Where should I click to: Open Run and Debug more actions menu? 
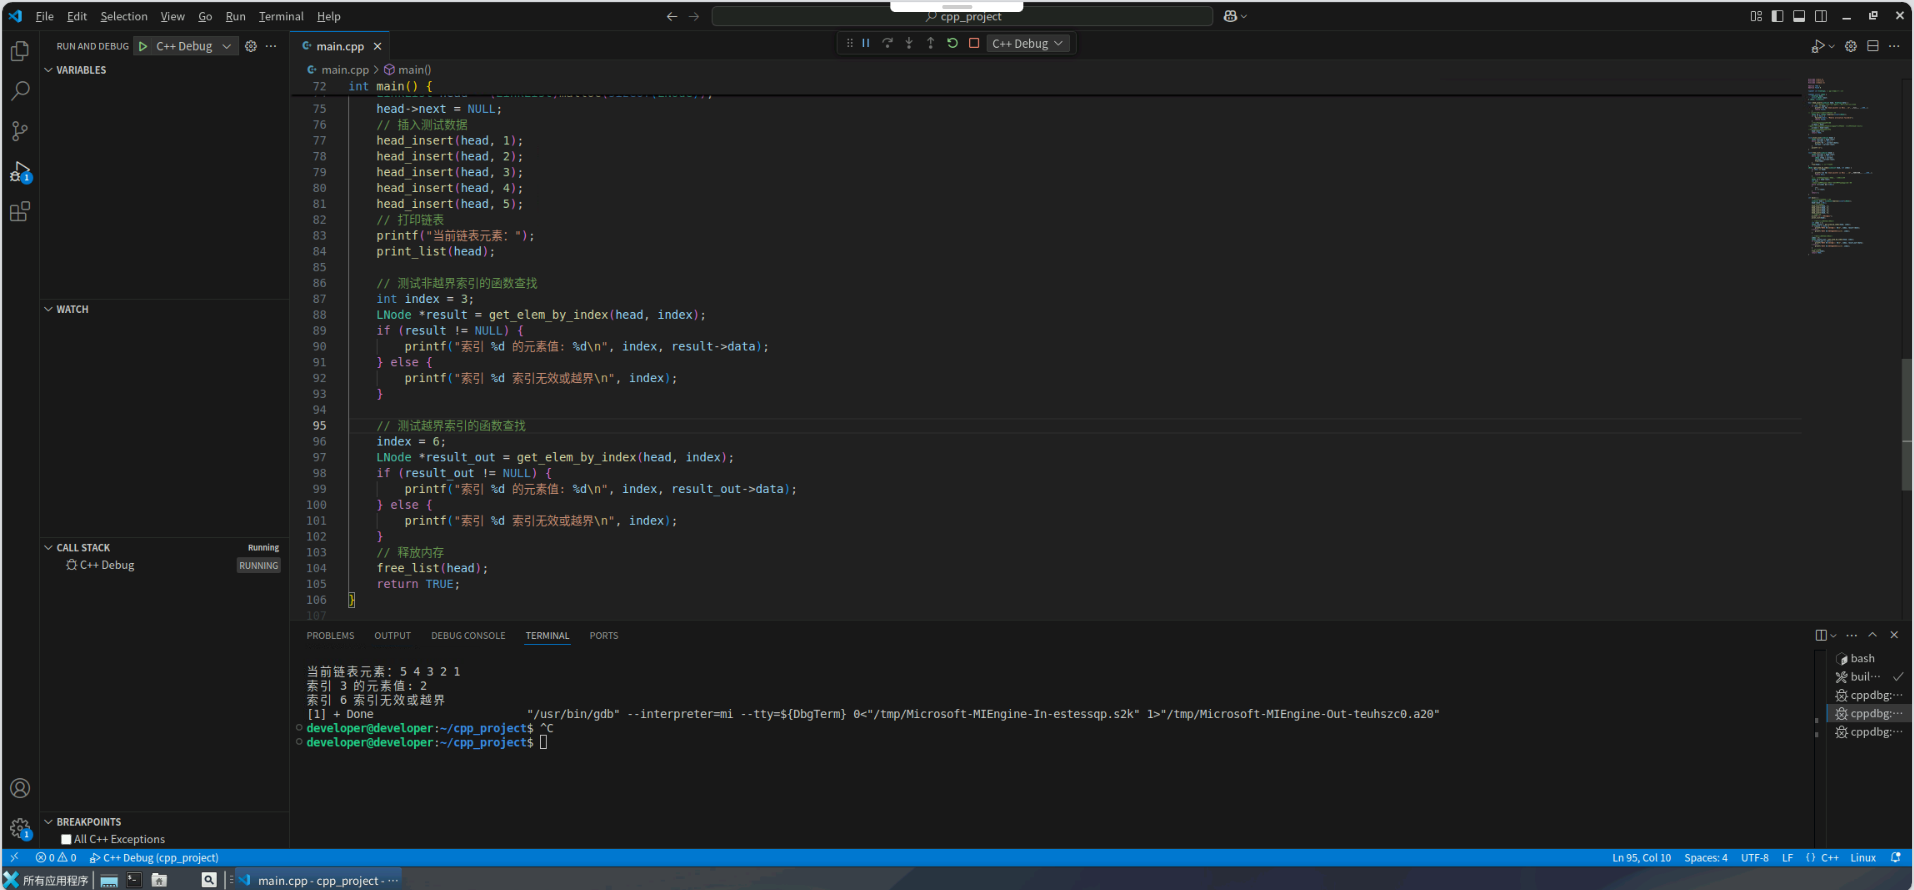pyautogui.click(x=271, y=46)
